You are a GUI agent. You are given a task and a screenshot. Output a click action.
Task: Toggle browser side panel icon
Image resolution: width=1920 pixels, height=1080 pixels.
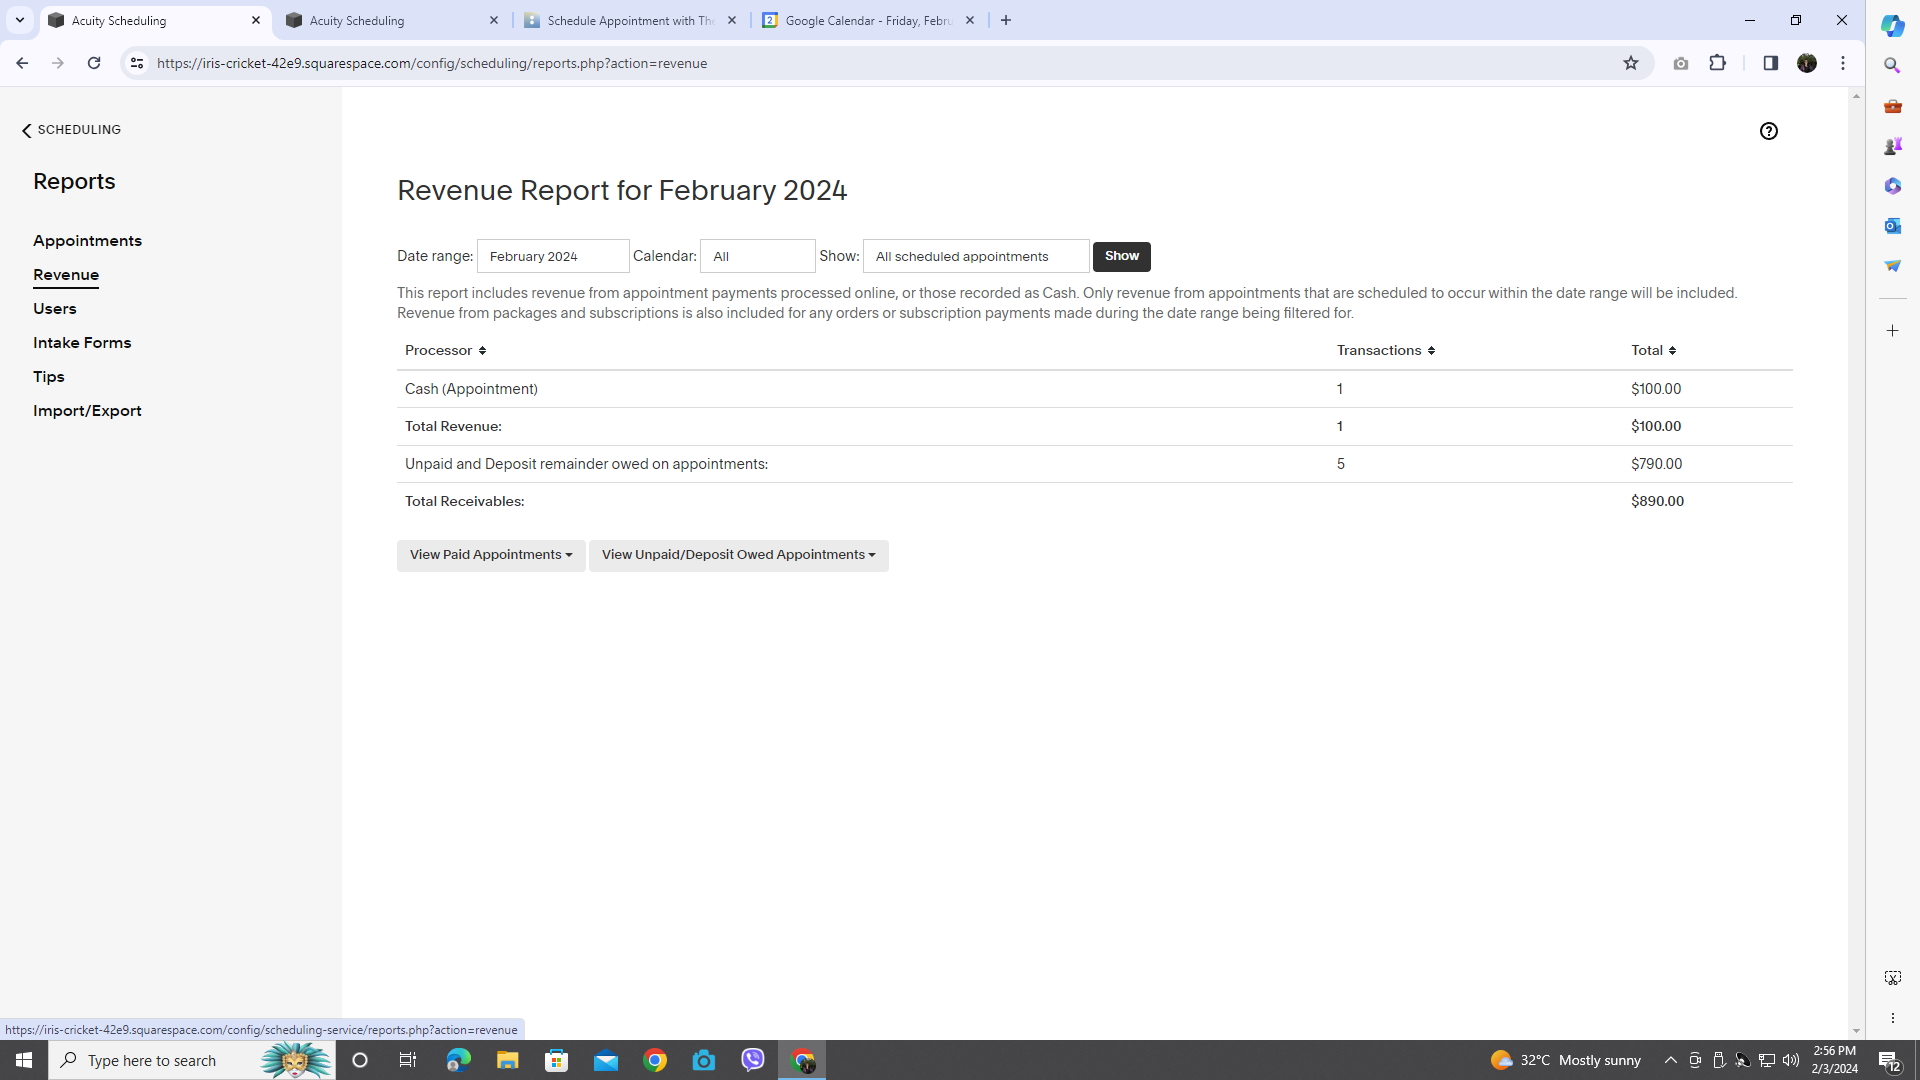pyautogui.click(x=1770, y=63)
